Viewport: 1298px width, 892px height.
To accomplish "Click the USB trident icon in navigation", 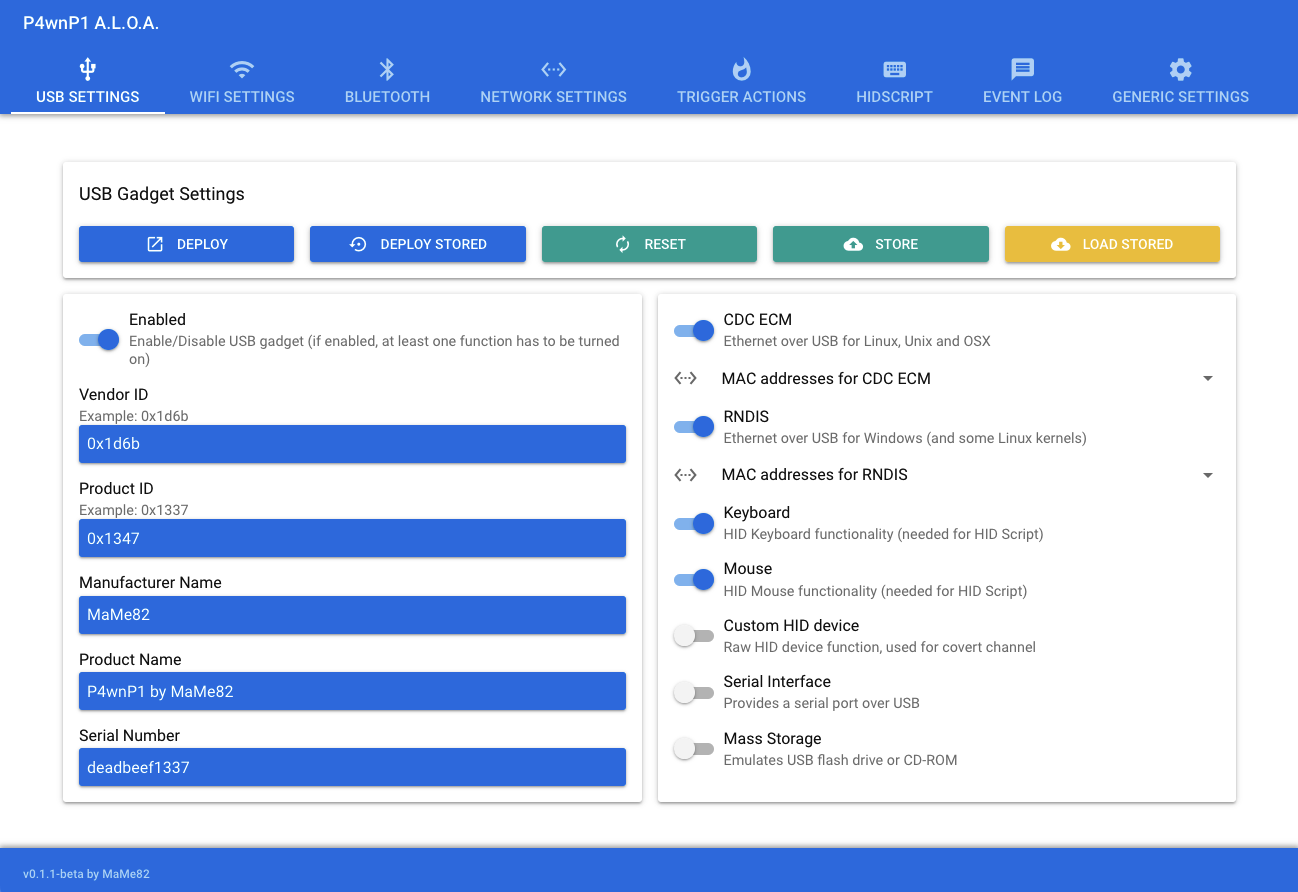I will coord(87,69).
